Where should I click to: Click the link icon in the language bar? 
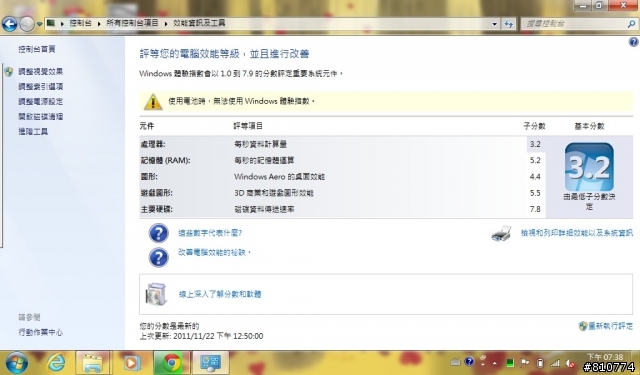483,358
